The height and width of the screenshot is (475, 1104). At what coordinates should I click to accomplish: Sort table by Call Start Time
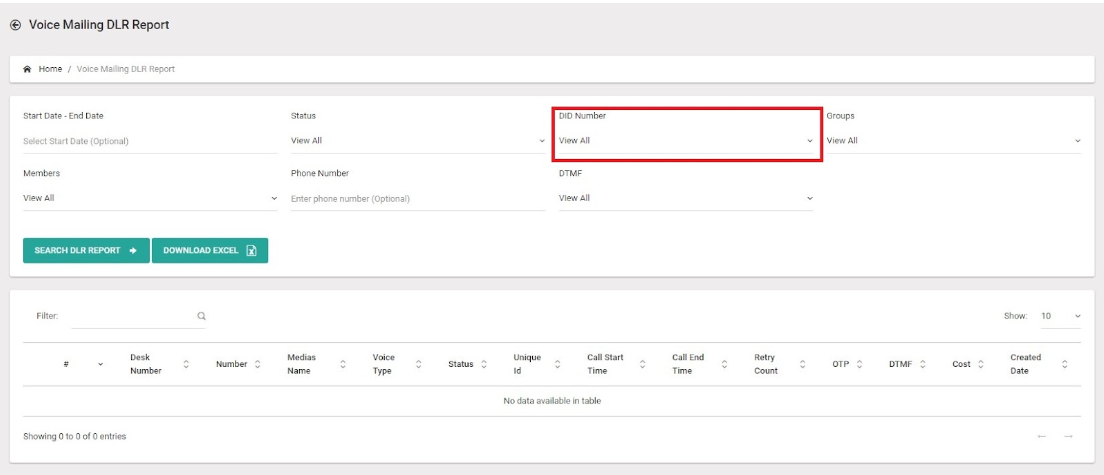click(x=616, y=364)
